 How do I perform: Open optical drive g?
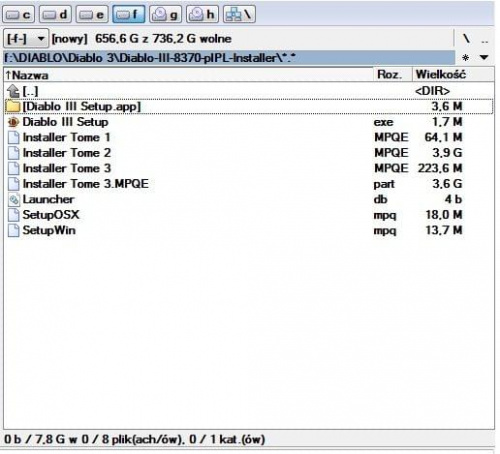click(x=165, y=14)
